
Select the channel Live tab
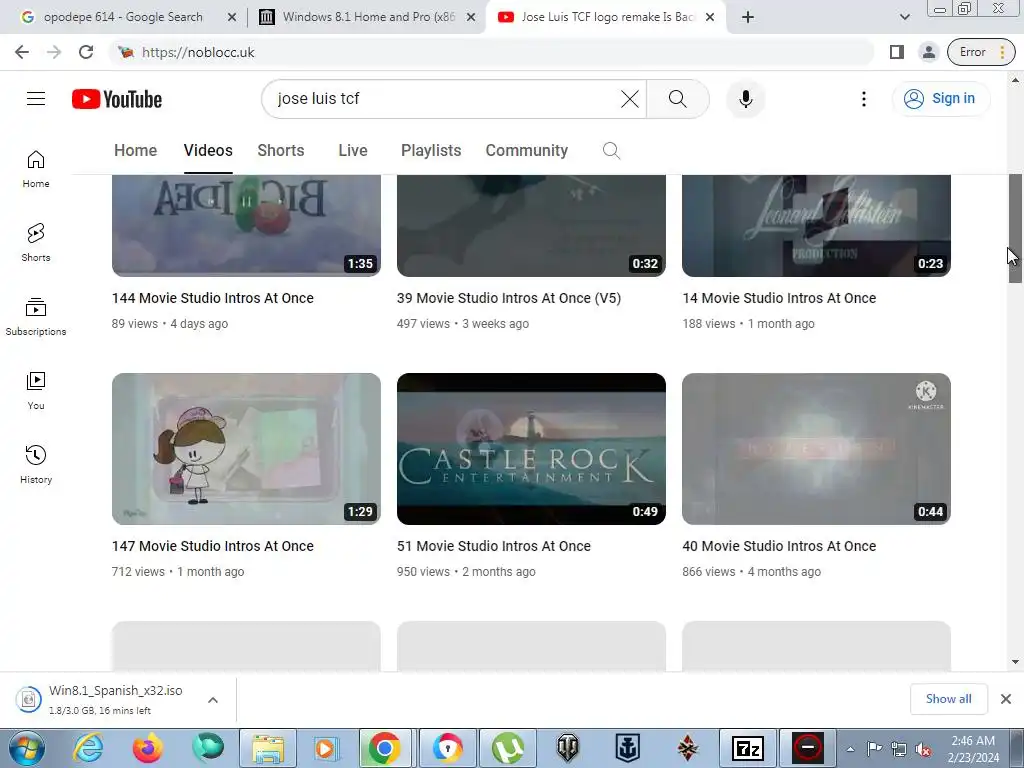353,150
